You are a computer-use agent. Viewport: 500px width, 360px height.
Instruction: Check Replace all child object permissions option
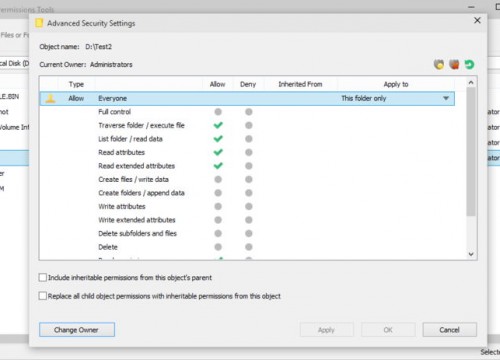[43, 296]
